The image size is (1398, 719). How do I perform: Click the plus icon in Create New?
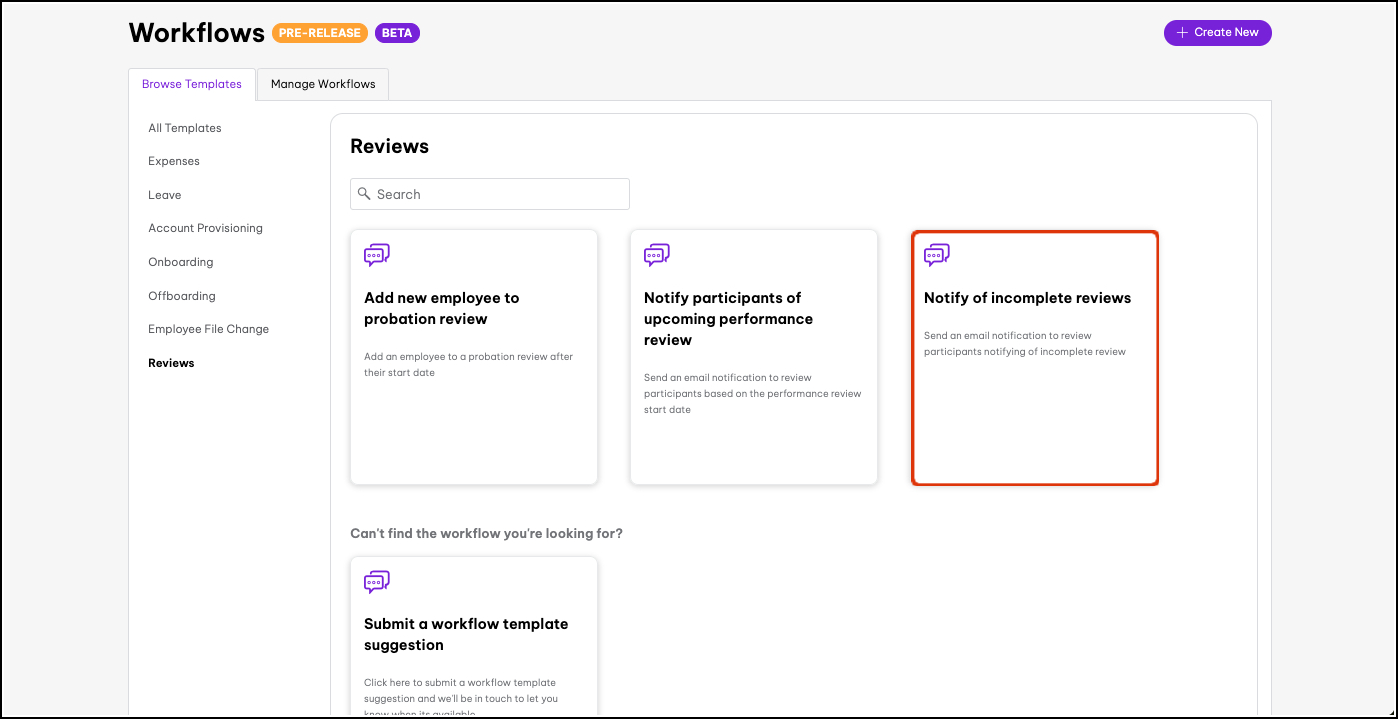coord(1183,32)
